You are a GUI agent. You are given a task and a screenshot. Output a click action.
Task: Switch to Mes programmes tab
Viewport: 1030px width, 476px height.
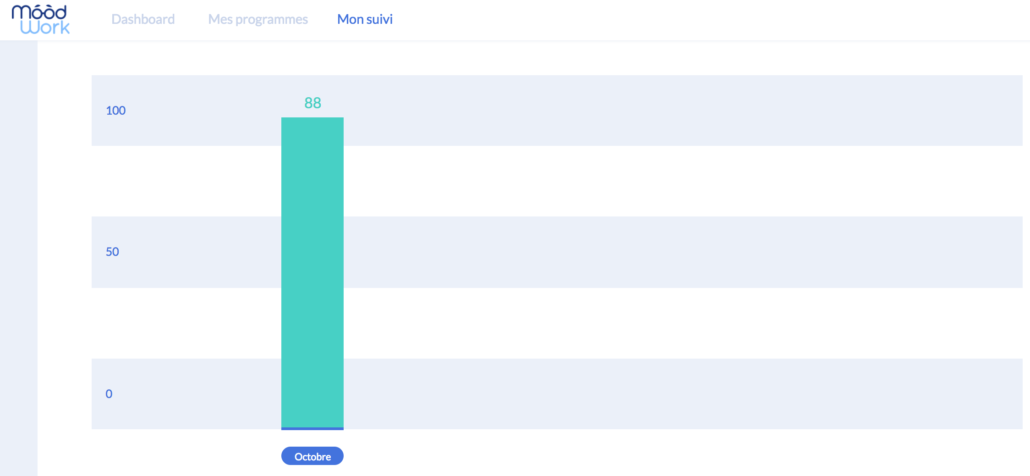(258, 19)
